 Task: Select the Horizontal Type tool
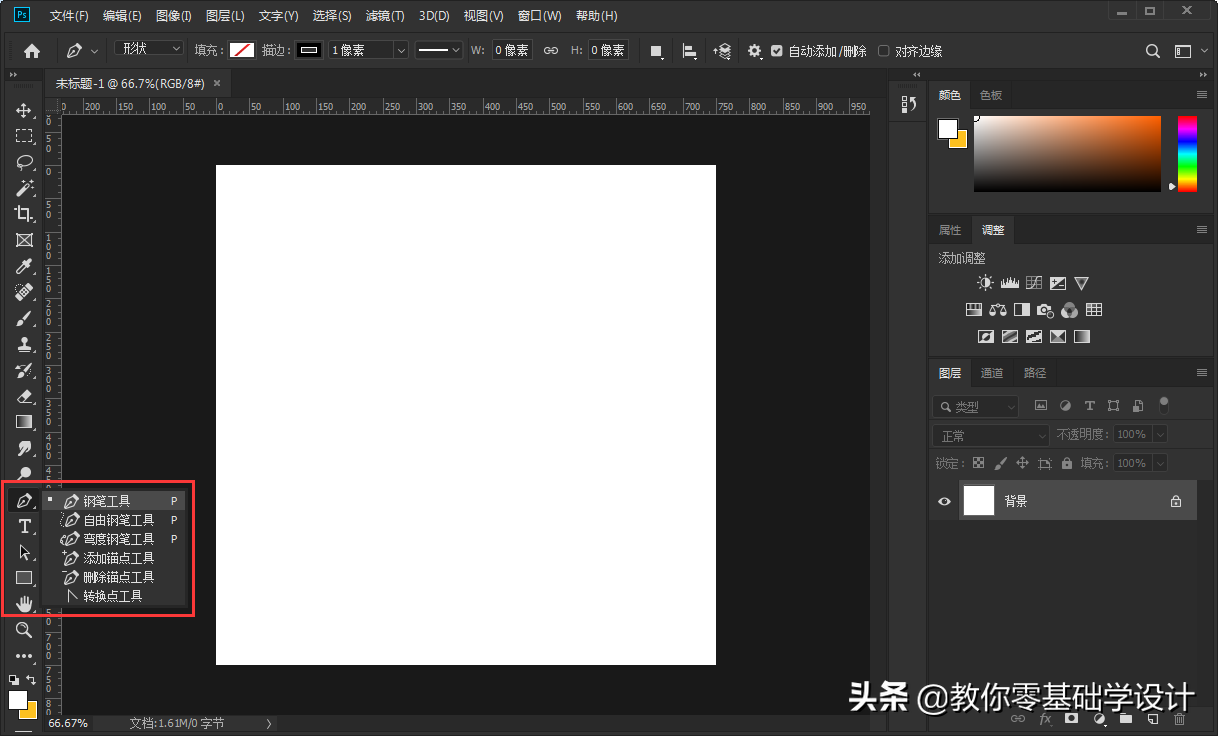[x=24, y=526]
